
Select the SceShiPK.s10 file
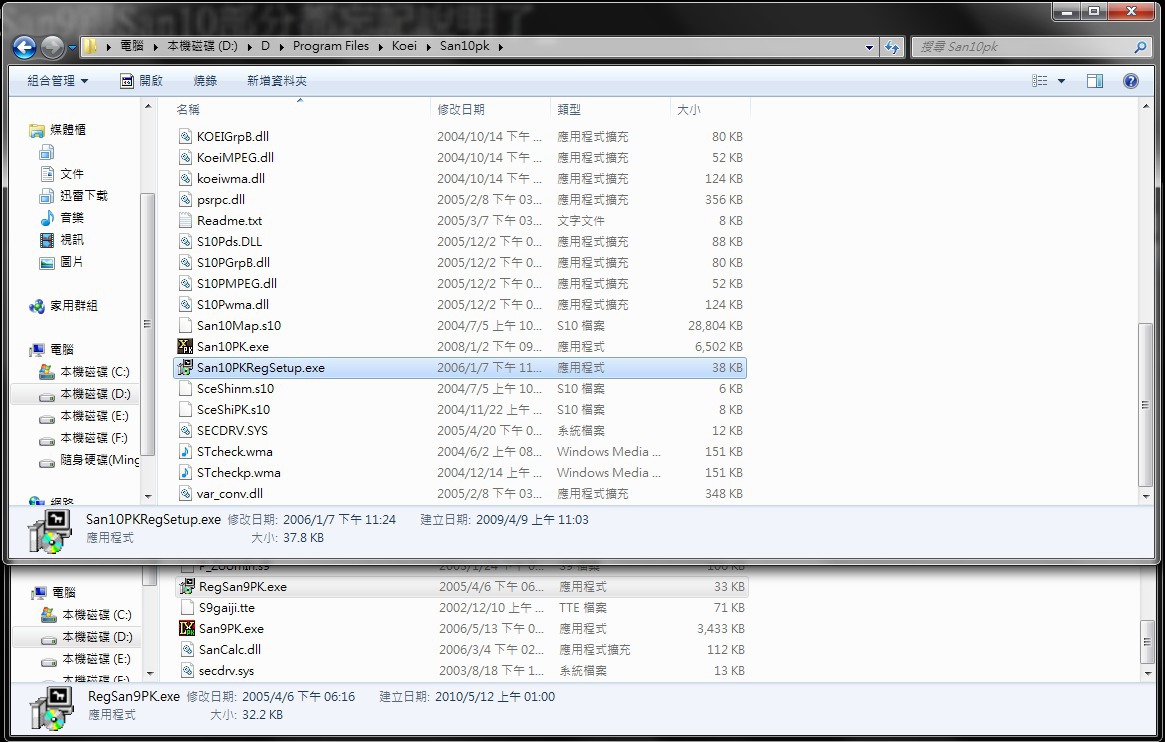233,409
